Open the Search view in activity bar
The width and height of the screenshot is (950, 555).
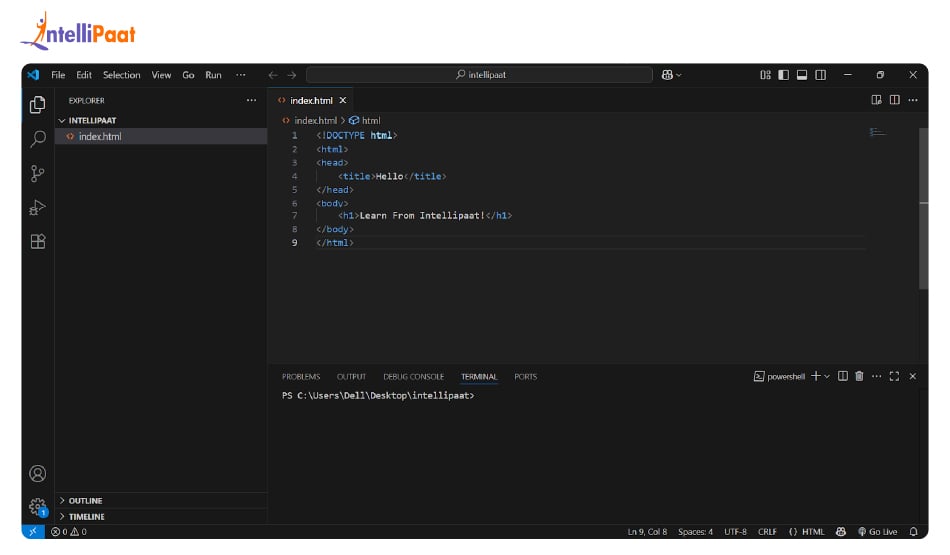38,139
